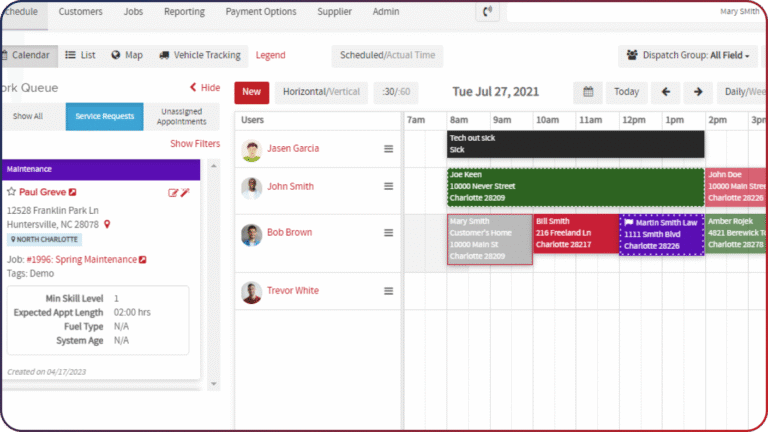Viewport: 768px width, 432px height.
Task: Click the edit pencil icon on Paul Greve card
Action: tap(173, 193)
